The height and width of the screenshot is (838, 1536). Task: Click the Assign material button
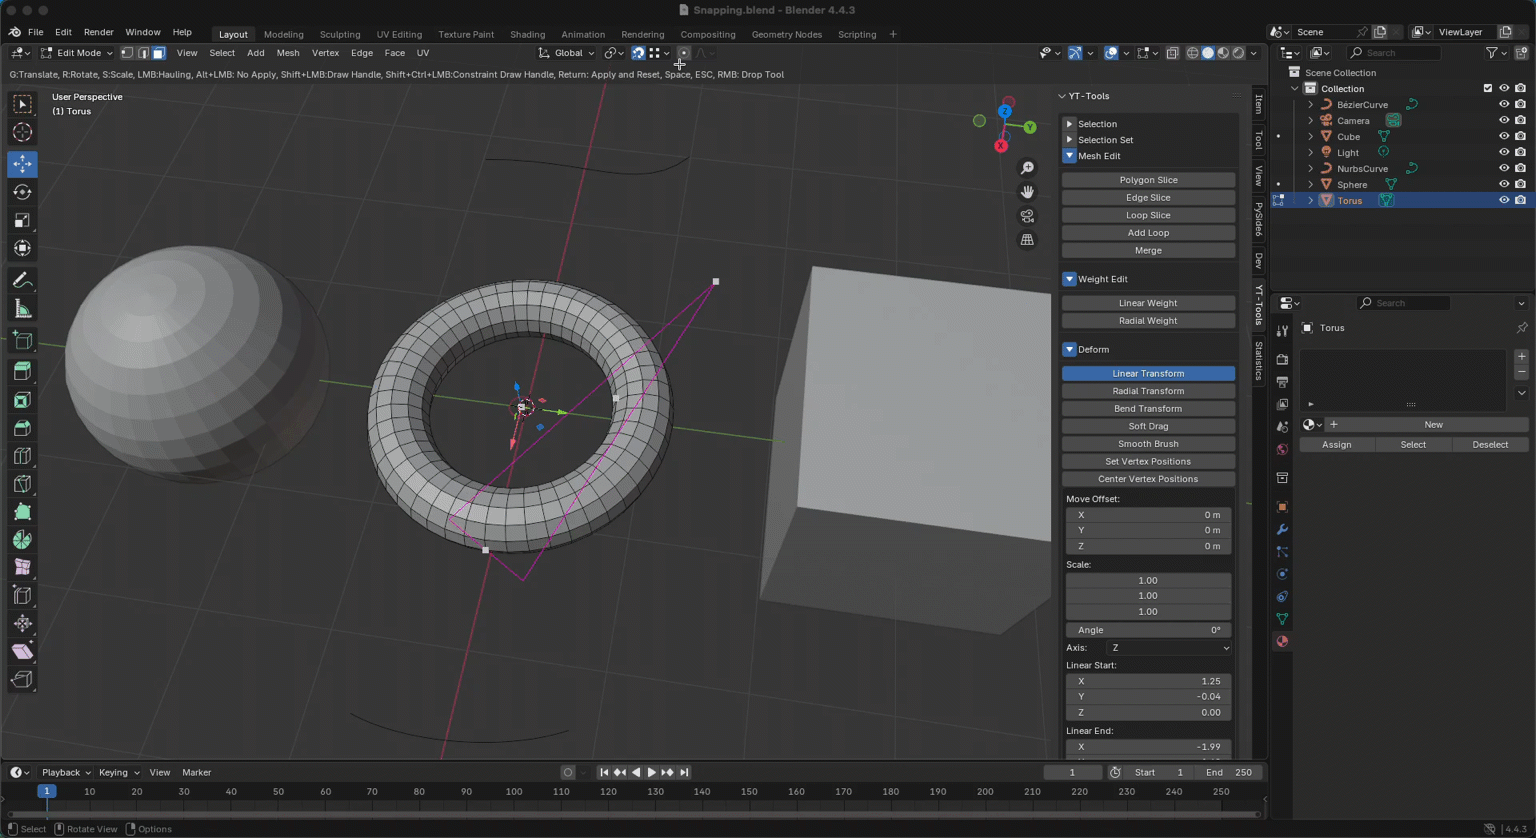point(1337,445)
